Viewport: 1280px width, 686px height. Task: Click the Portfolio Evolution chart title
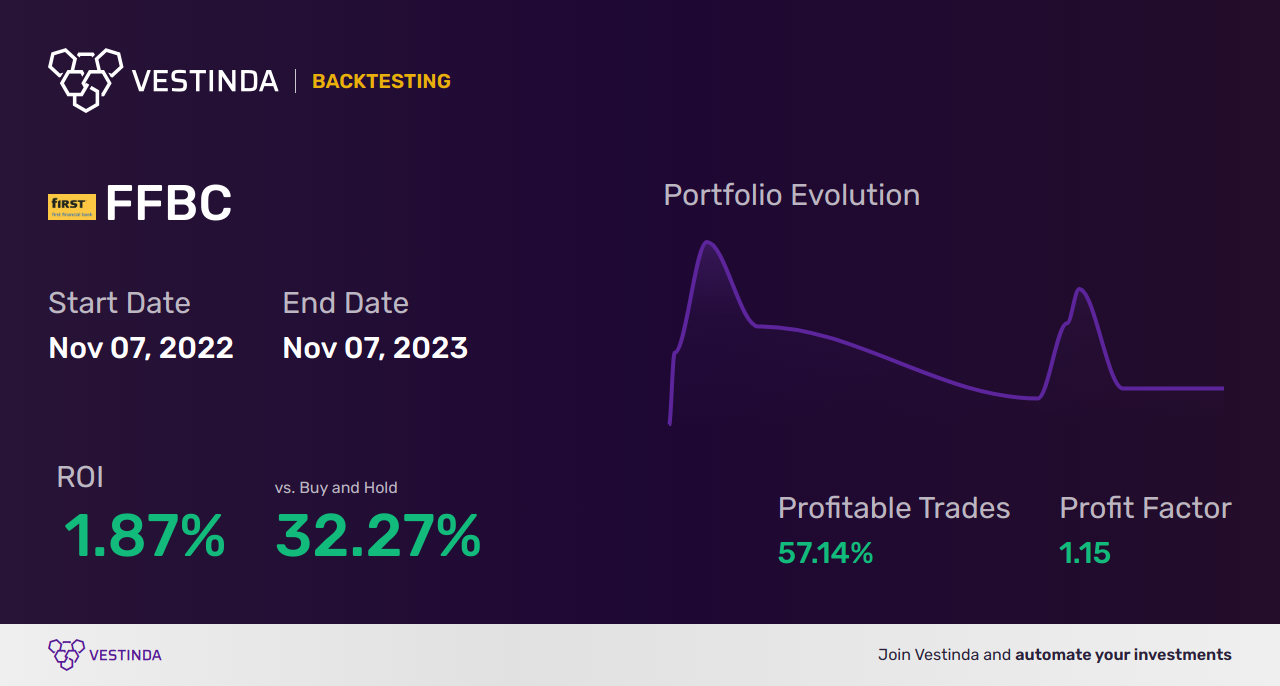tap(791, 195)
